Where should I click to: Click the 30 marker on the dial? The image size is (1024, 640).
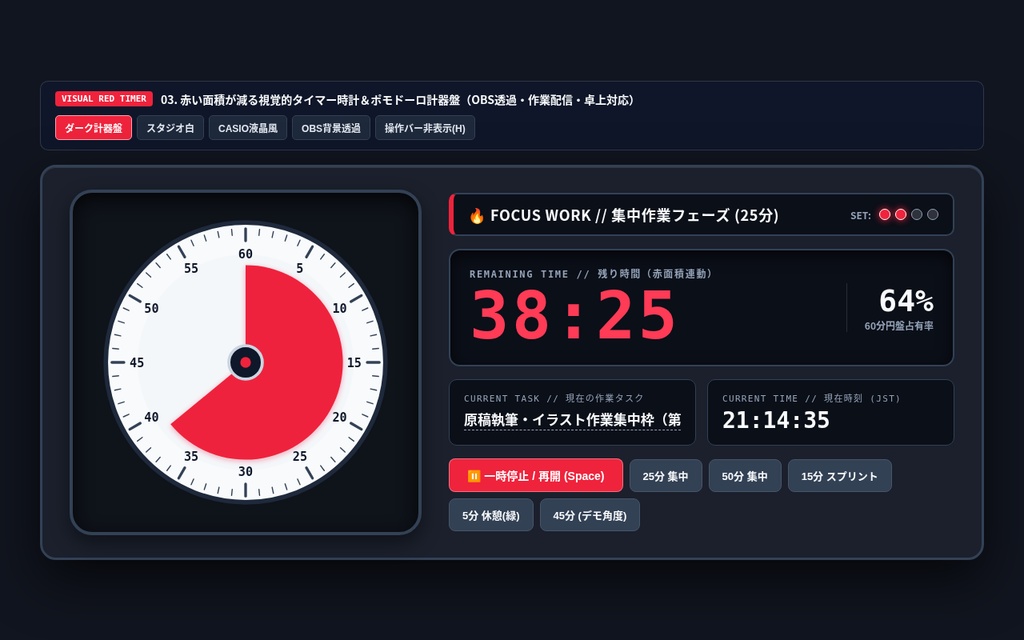(x=246, y=471)
